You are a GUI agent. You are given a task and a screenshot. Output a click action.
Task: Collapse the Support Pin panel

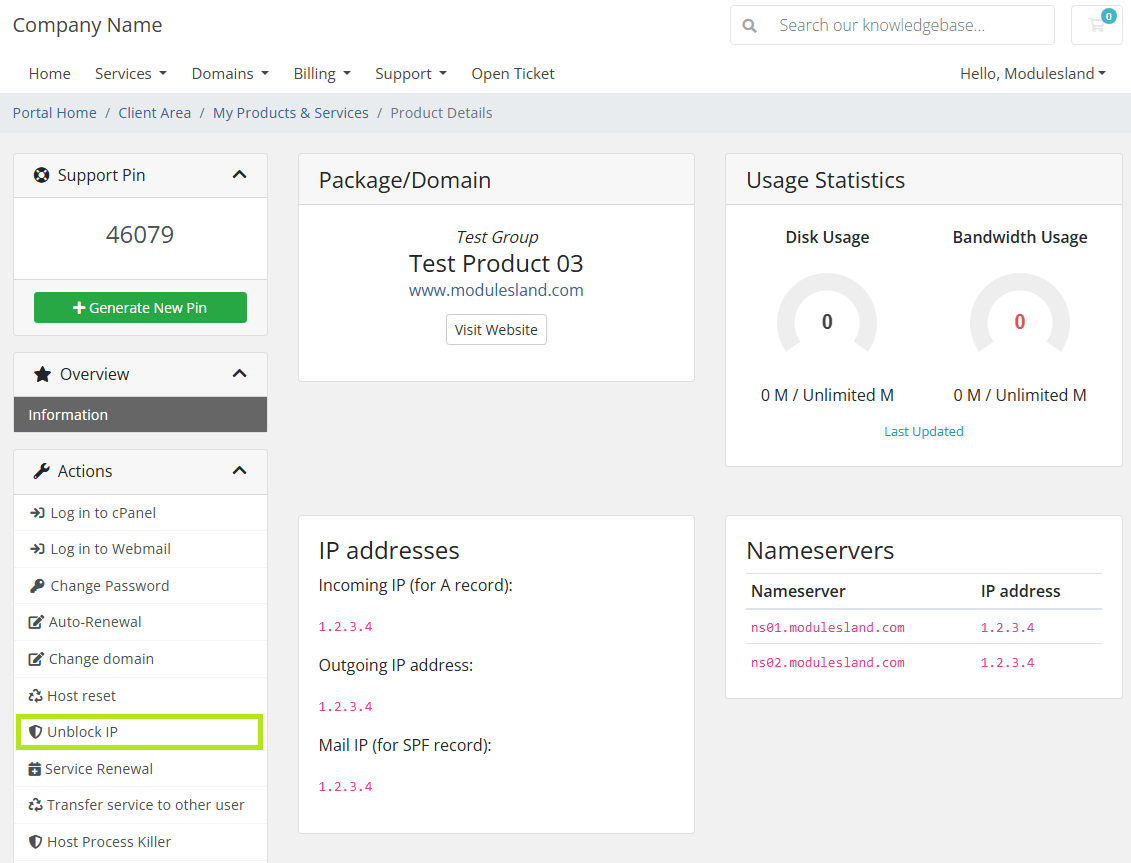pyautogui.click(x=239, y=175)
